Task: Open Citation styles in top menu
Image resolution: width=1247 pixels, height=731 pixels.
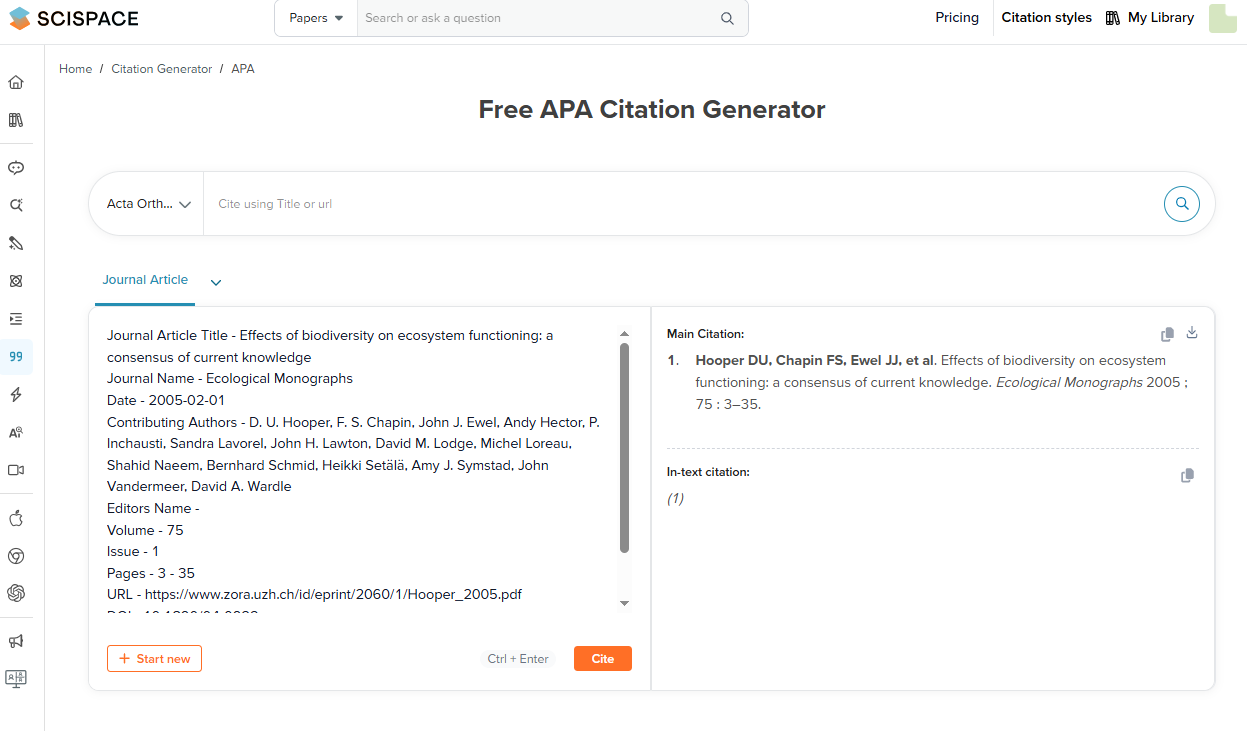Action: point(1046,18)
